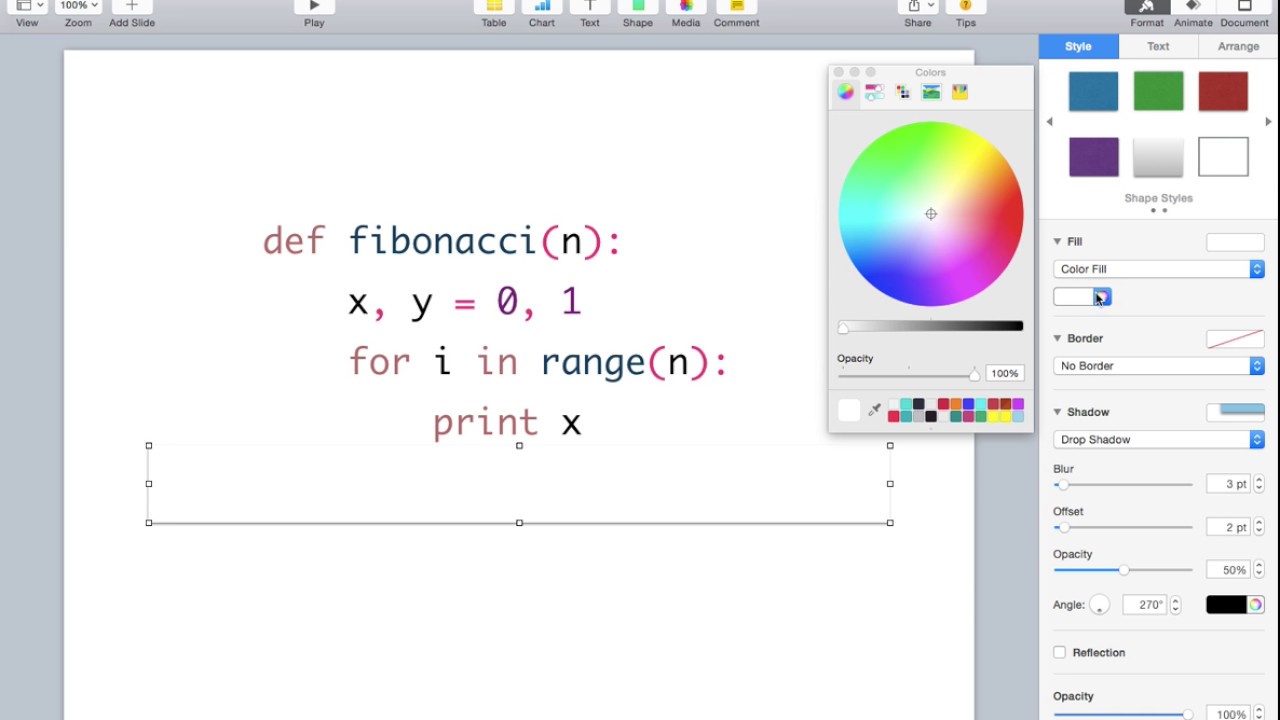Adjust the brightness slider in Colors
Image resolution: width=1280 pixels, height=720 pixels.
click(931, 326)
